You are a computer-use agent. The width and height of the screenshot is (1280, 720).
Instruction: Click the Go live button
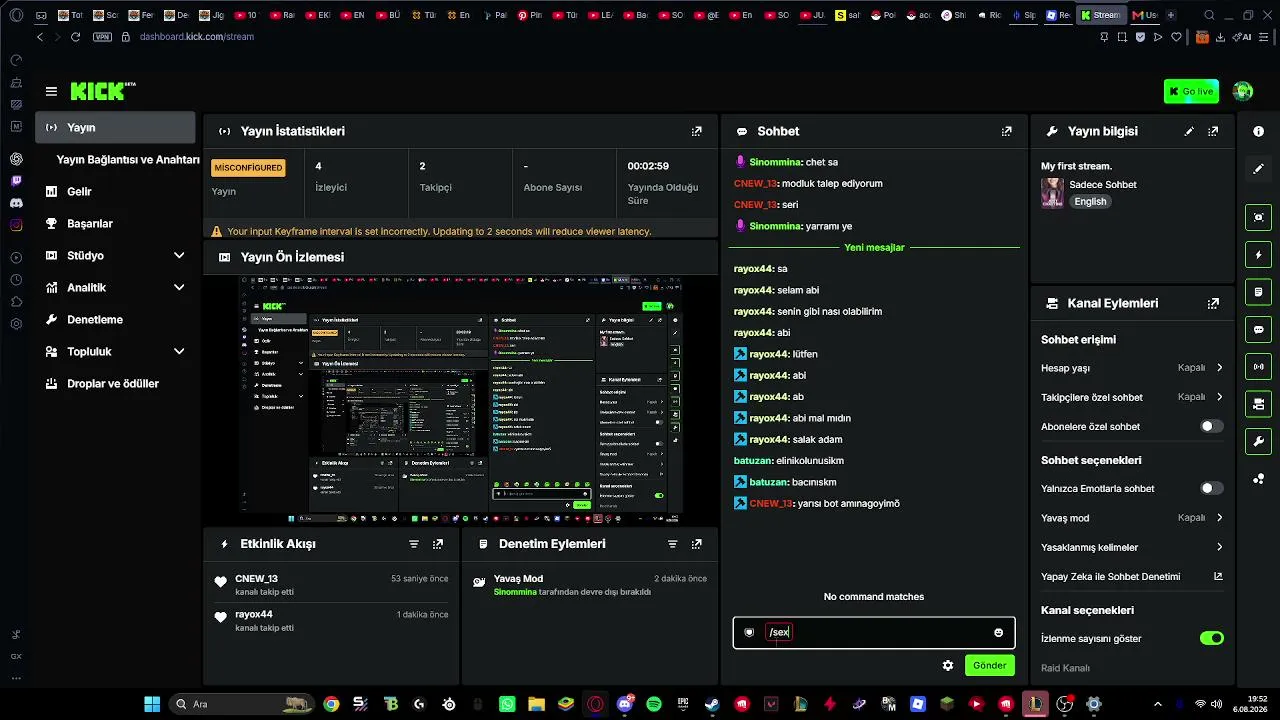pos(1191,91)
